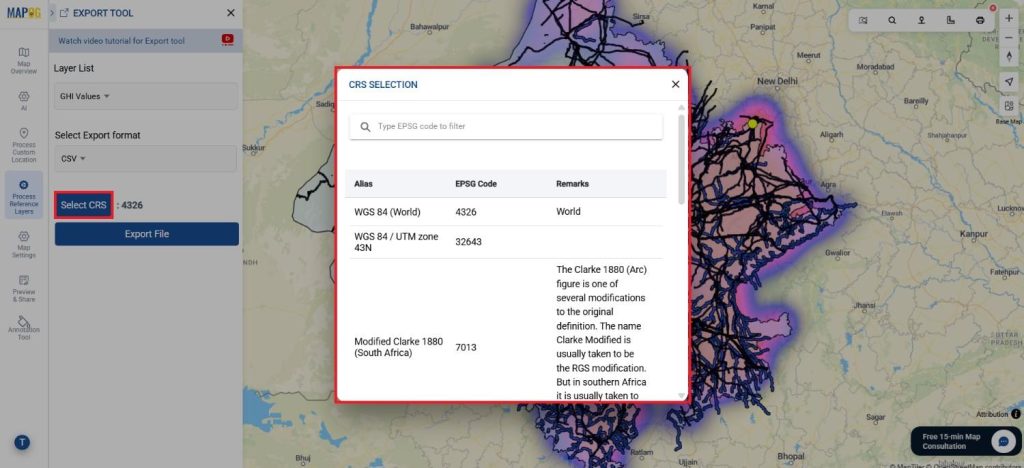Open the measure ruler tool

pyautogui.click(x=951, y=20)
